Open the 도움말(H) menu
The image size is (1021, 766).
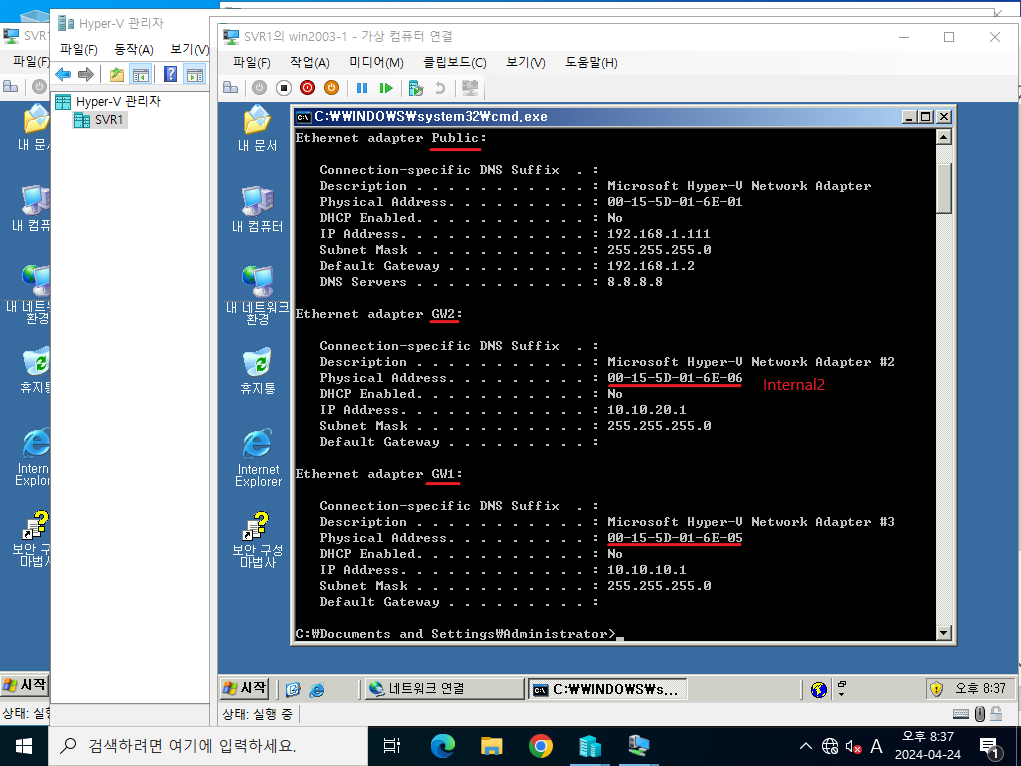click(591, 63)
